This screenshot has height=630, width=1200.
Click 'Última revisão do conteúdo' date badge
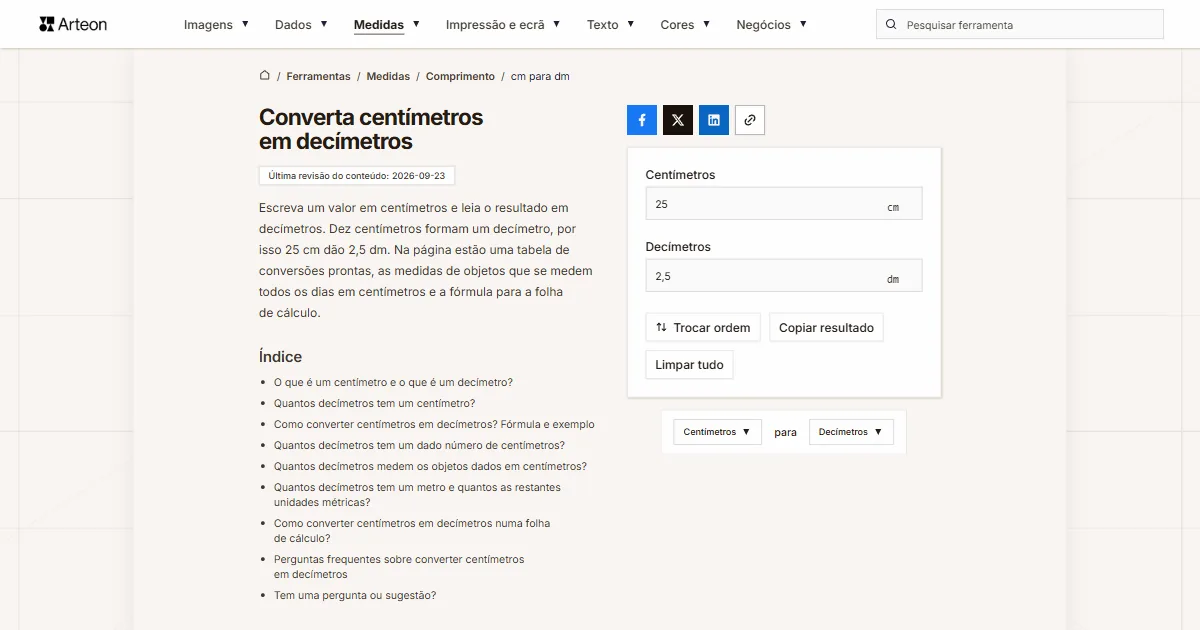[x=357, y=175]
